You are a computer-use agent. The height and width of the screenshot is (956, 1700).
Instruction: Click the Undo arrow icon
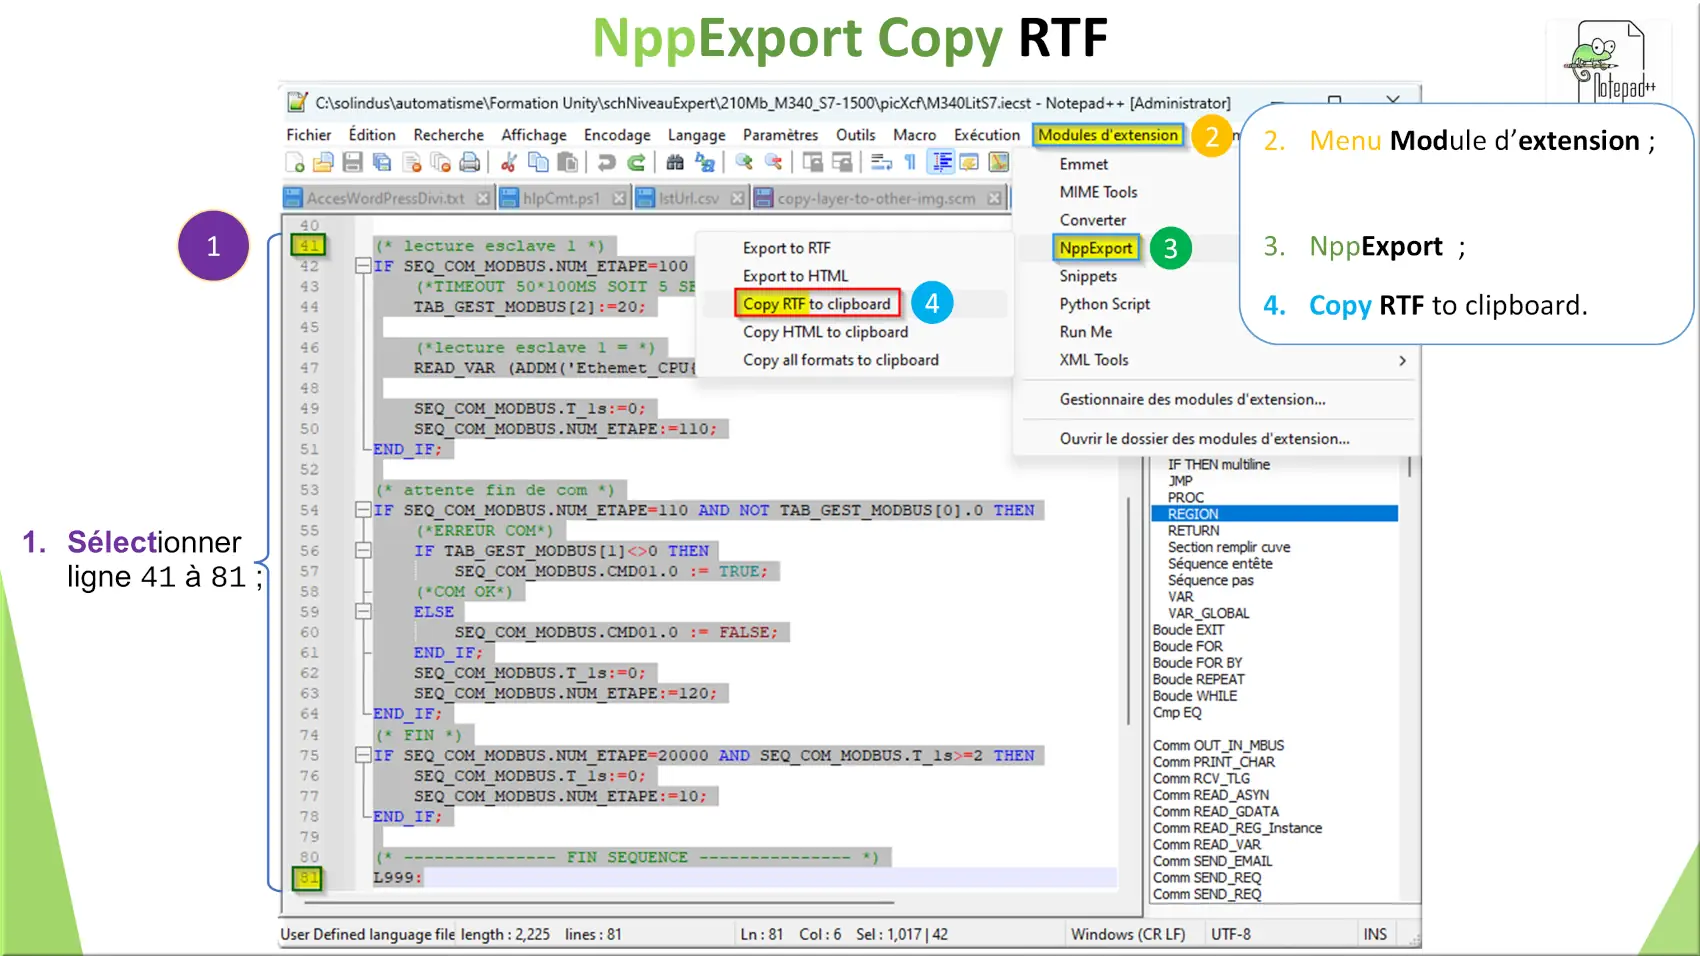606,162
